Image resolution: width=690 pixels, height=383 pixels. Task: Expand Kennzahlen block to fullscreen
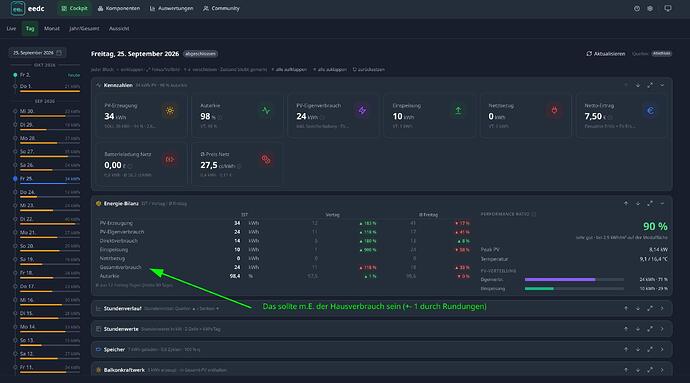tap(650, 85)
